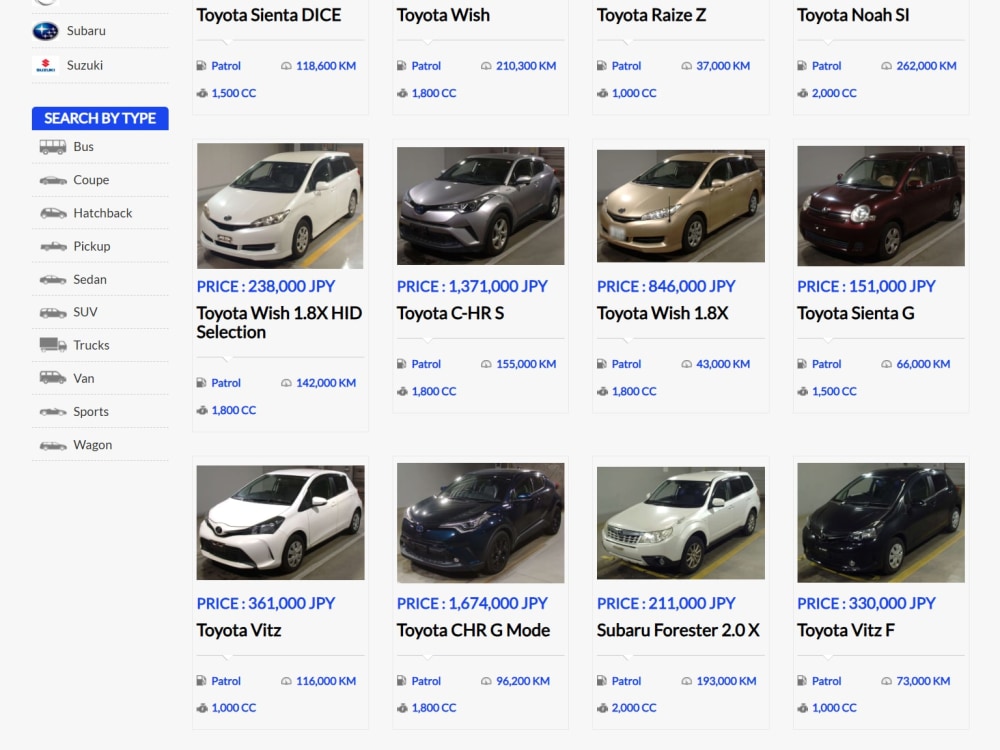1000x750 pixels.
Task: Open the Subaru brand link
Action: [86, 31]
